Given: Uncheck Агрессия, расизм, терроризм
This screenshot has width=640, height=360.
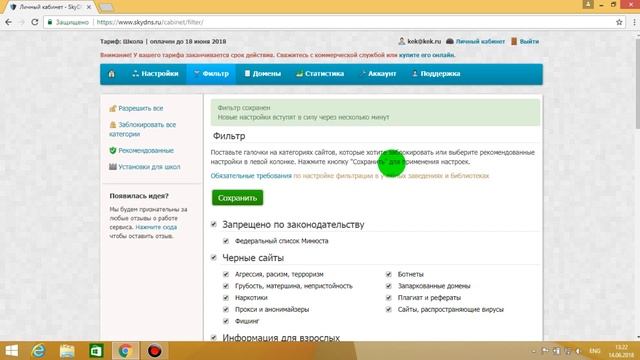Looking at the screenshot, I should [x=226, y=274].
